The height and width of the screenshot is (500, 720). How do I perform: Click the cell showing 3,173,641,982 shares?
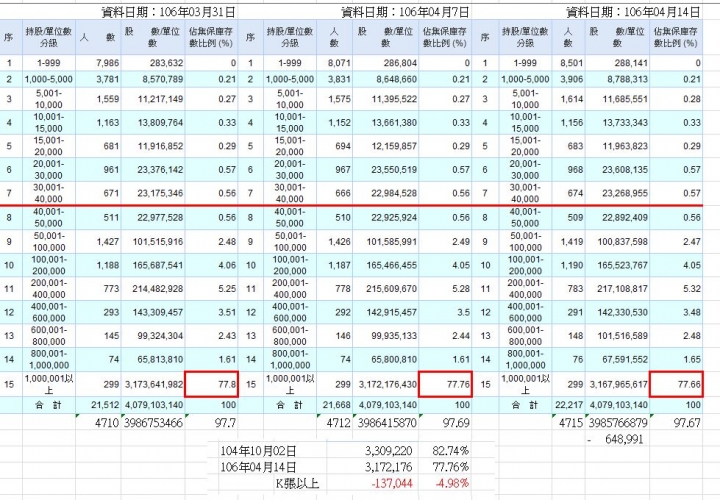tap(153, 384)
